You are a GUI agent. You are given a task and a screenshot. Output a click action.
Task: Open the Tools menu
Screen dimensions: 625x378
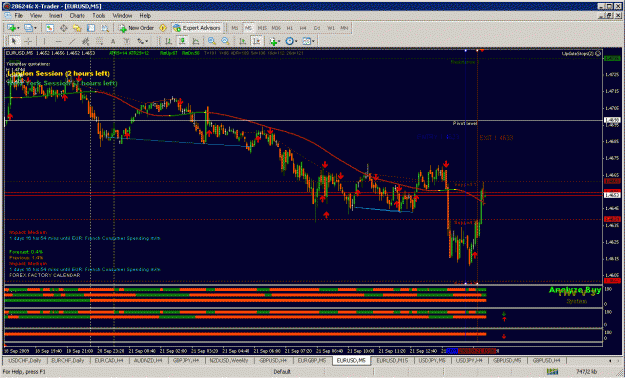tap(99, 16)
